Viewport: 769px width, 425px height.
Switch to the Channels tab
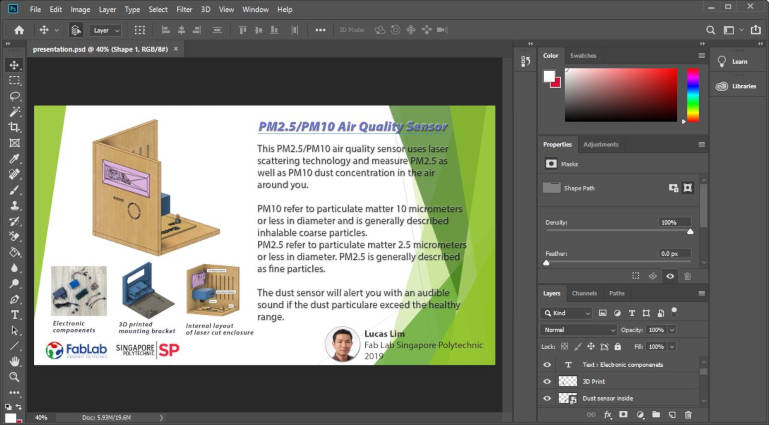pos(583,293)
